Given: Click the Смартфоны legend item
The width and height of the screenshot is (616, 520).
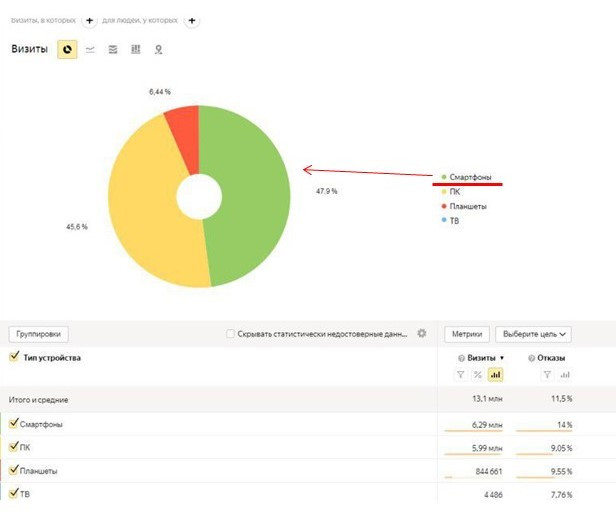Looking at the screenshot, I should (x=467, y=177).
